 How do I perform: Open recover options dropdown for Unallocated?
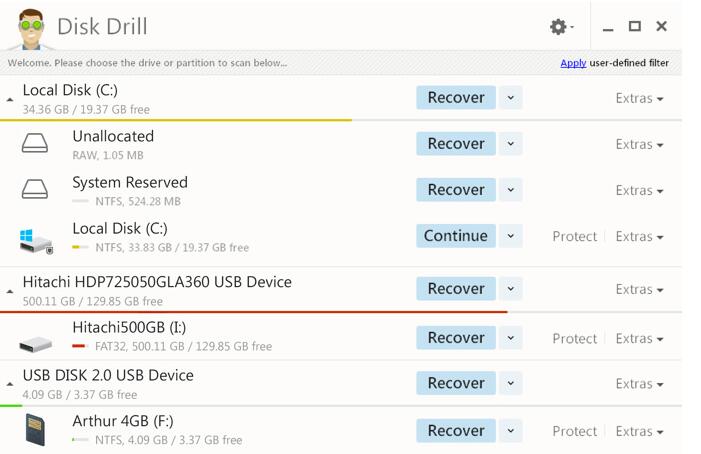[511, 143]
